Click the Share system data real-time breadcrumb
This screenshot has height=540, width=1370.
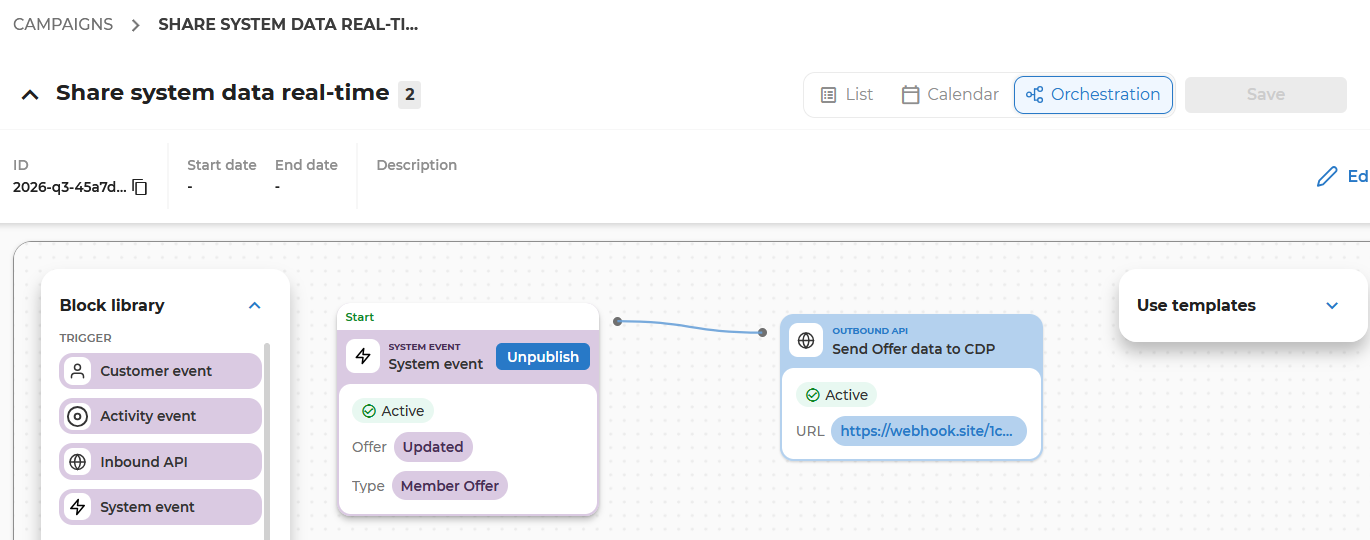tap(288, 24)
